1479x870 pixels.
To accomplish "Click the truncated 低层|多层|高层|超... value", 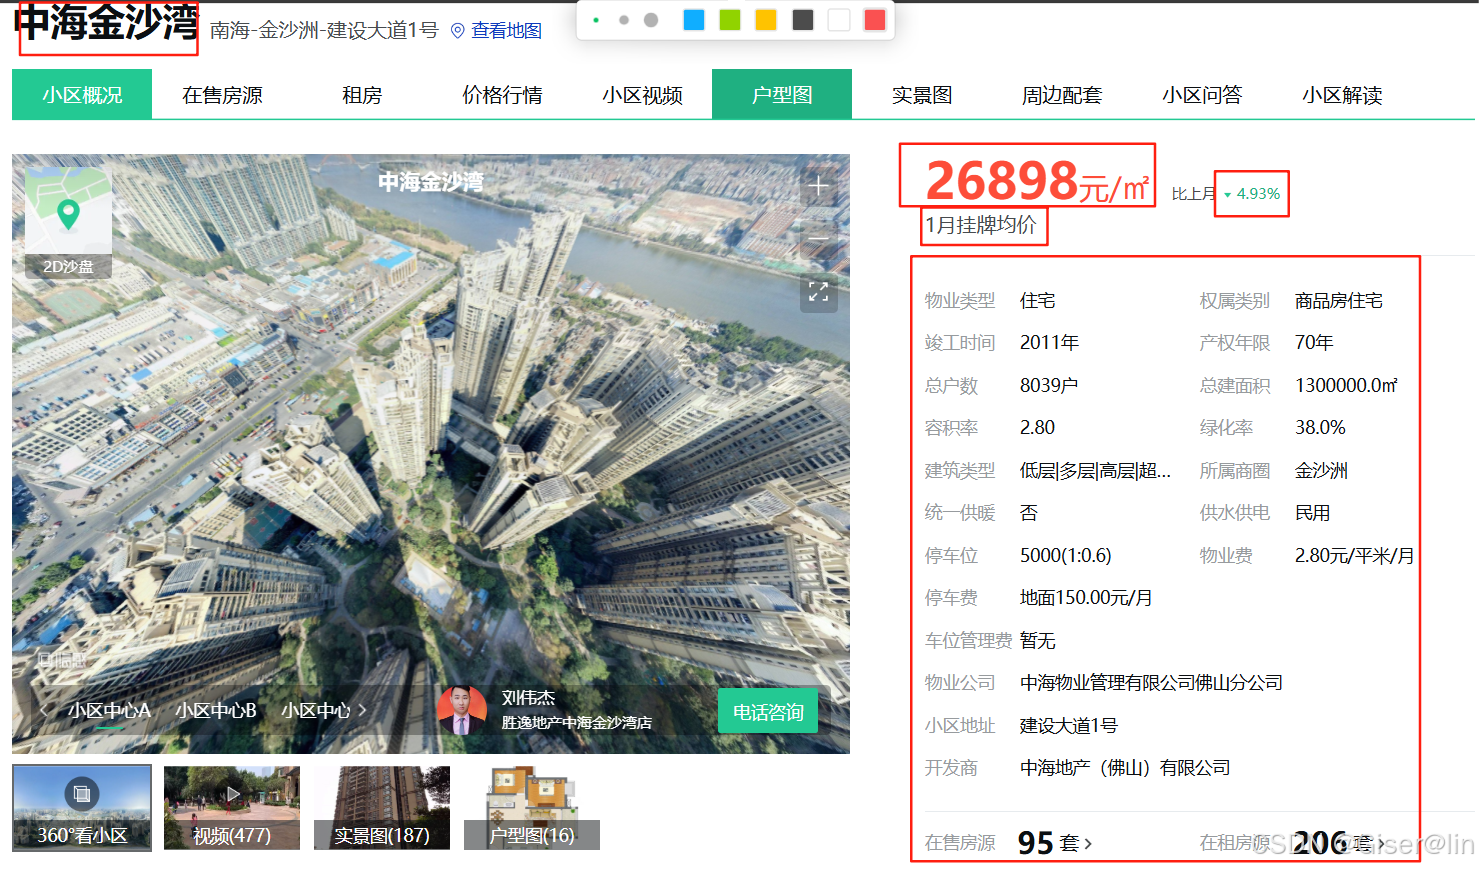I will click(x=1095, y=470).
